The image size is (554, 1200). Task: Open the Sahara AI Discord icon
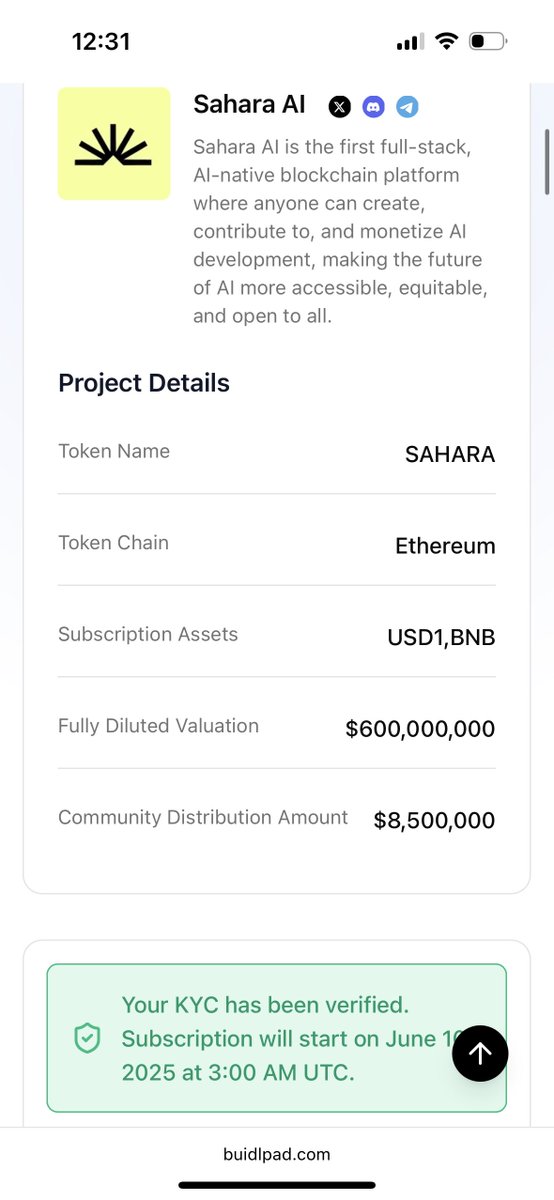pos(373,106)
